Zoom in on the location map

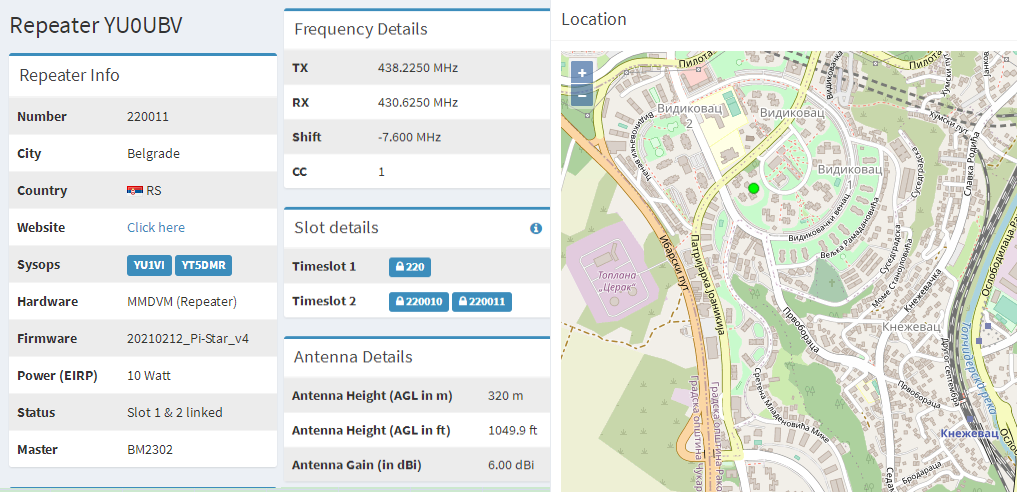[x=582, y=73]
